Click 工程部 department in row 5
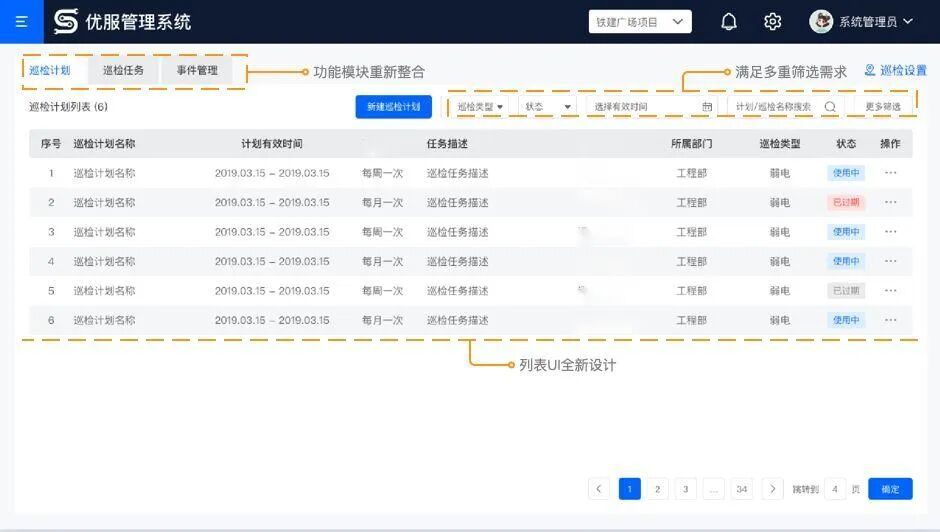The height and width of the screenshot is (532, 940). [x=692, y=290]
